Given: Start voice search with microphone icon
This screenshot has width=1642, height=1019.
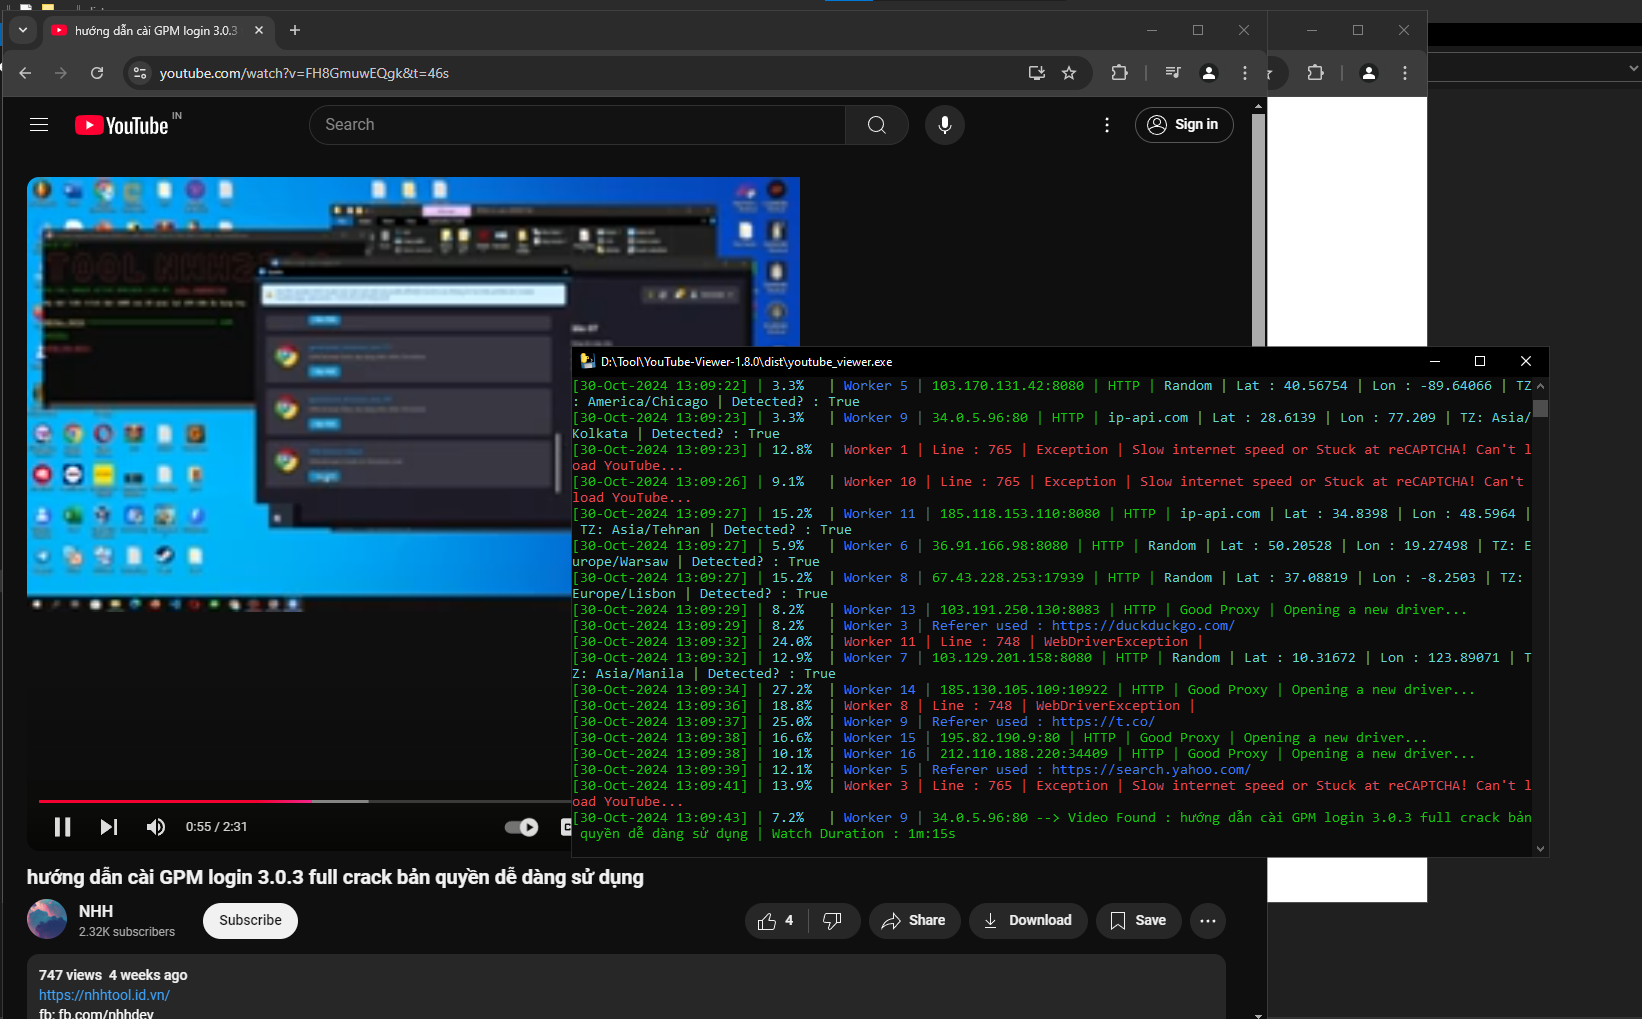Looking at the screenshot, I should (x=944, y=125).
